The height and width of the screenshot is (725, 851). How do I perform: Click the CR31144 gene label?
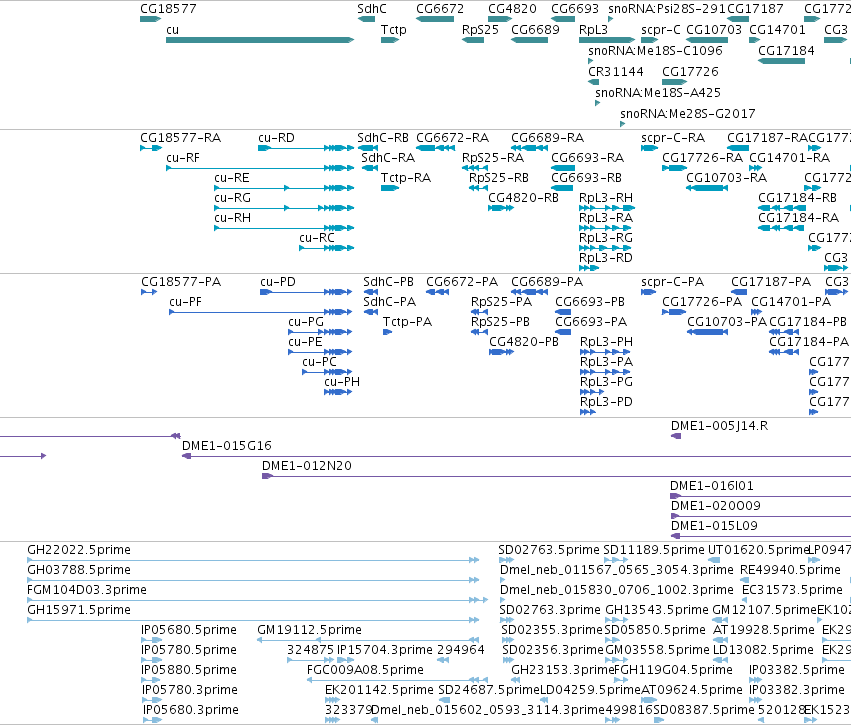coord(616,72)
